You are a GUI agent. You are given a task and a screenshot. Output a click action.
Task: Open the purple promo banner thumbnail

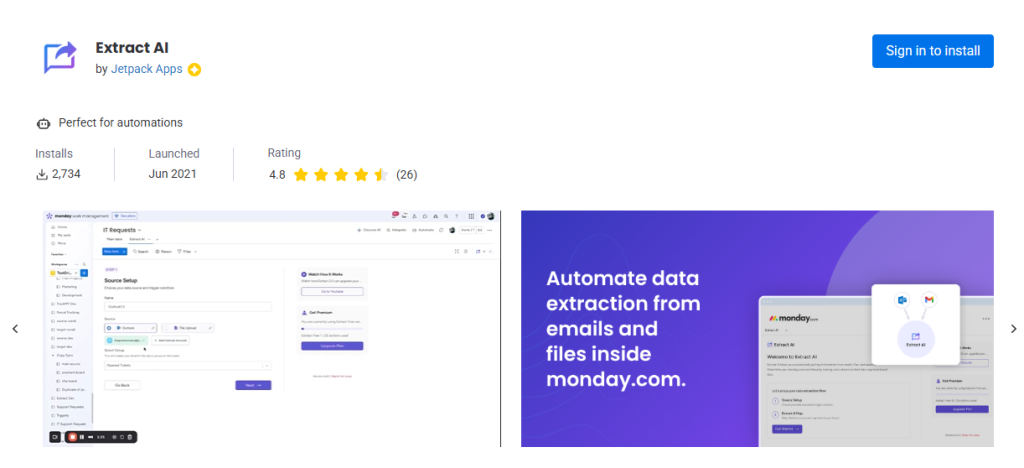(757, 329)
